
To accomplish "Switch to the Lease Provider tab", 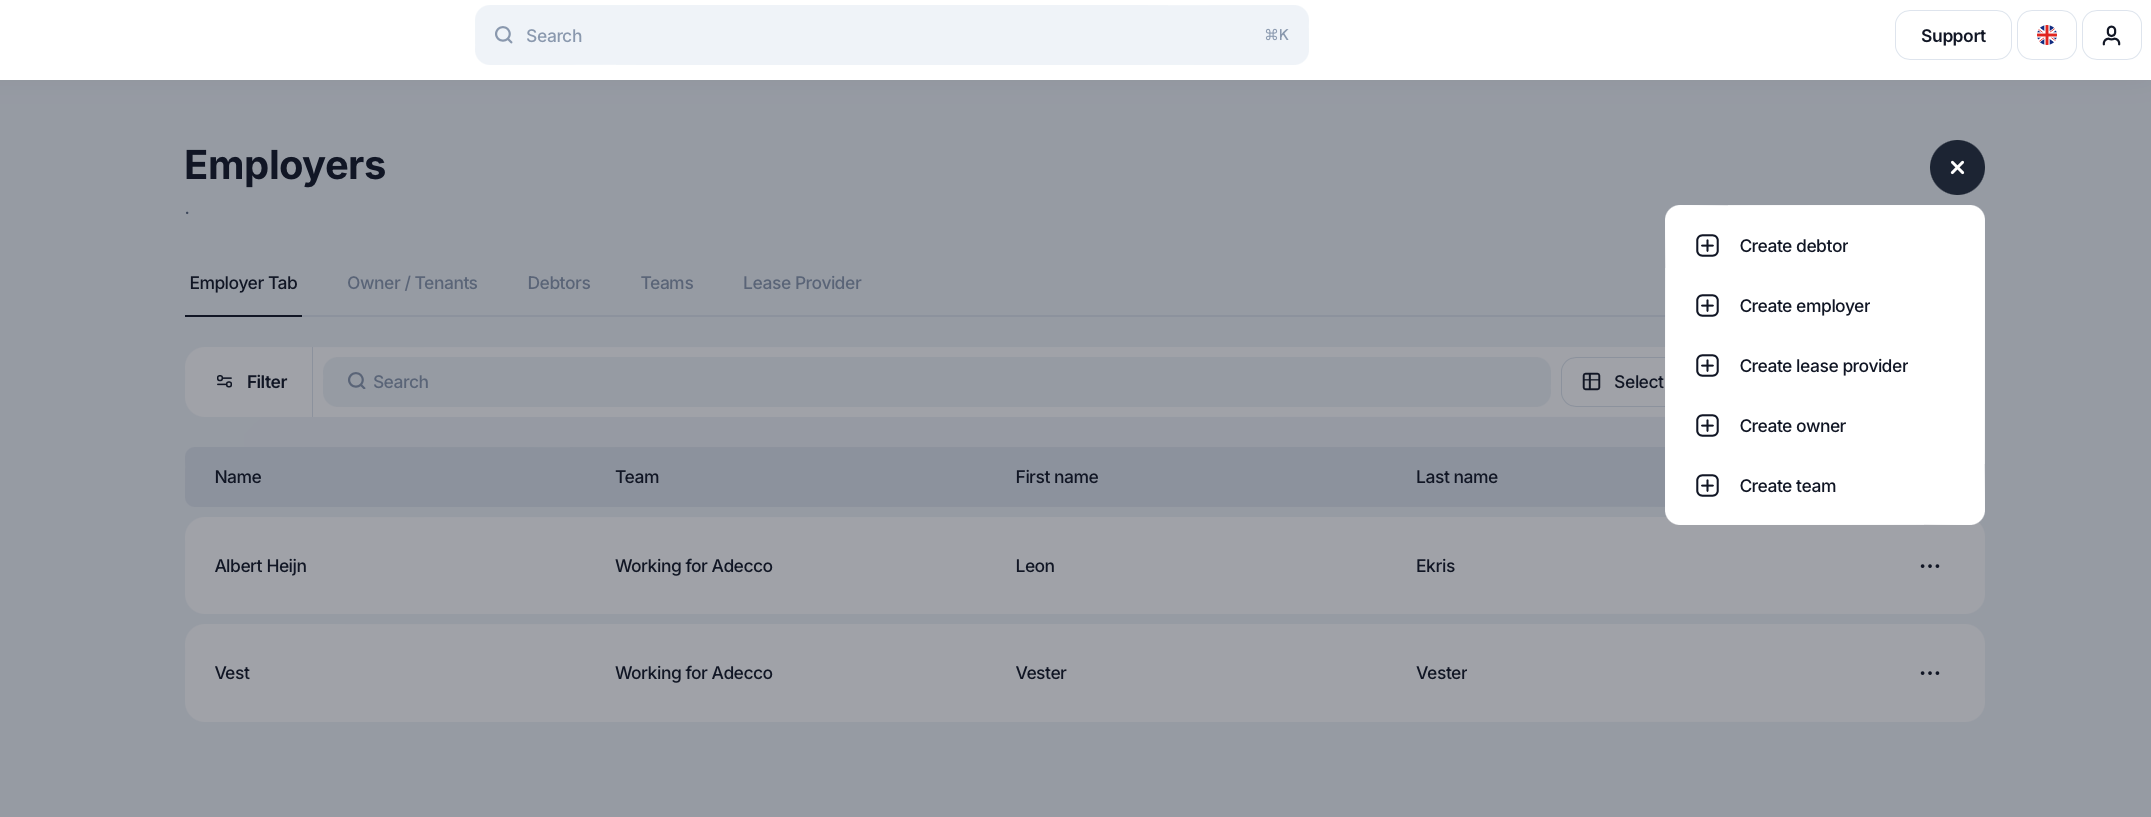I will pyautogui.click(x=802, y=283).
